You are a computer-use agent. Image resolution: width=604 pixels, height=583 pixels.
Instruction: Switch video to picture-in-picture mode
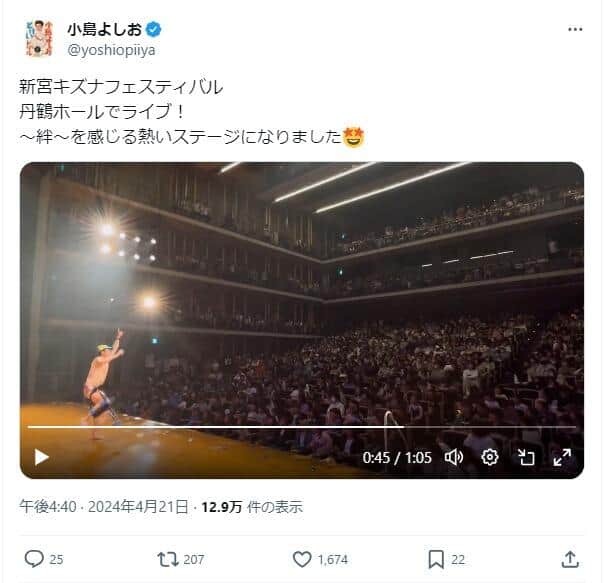coord(526,457)
